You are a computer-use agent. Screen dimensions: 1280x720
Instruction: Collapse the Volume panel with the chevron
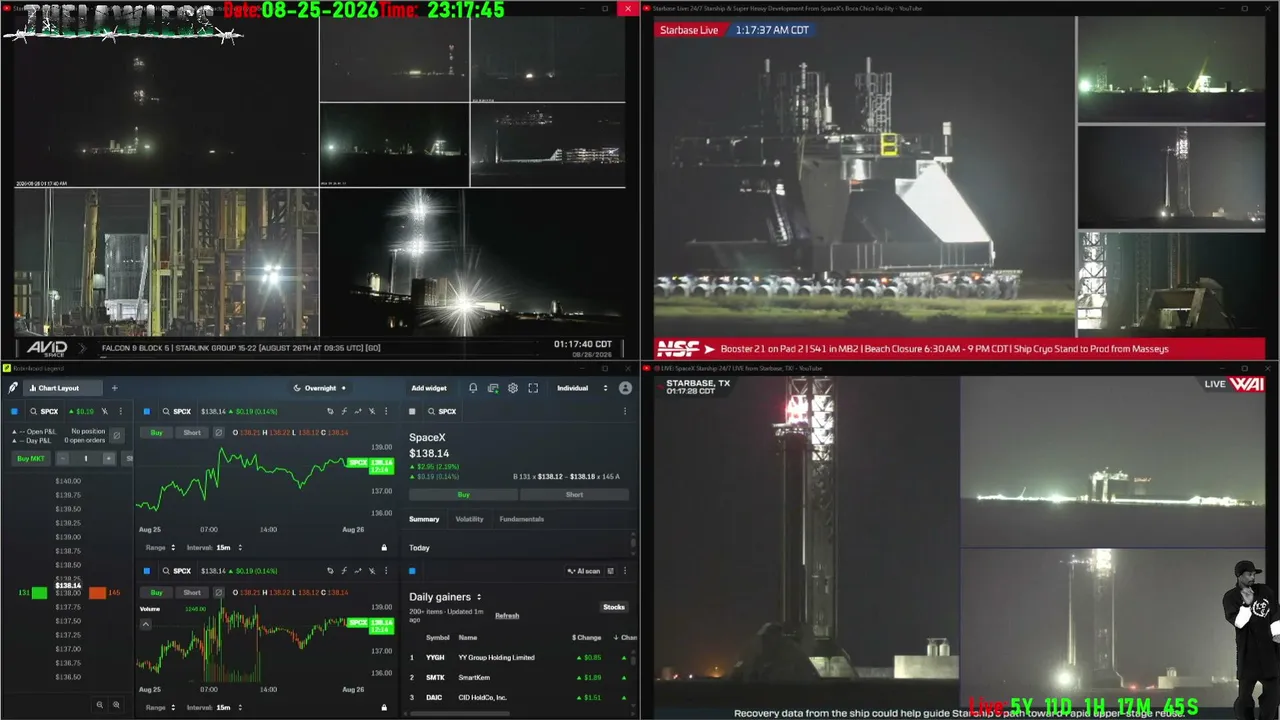tap(145, 624)
